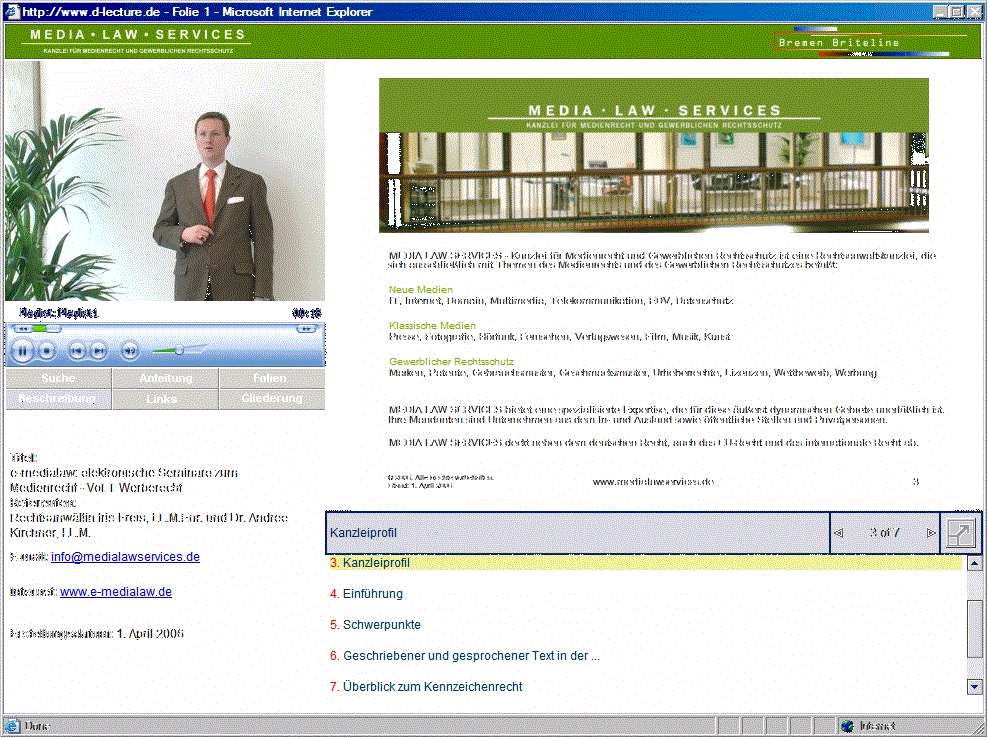
Task: Click the Internet Explorer title bar icon
Action: click(11, 11)
